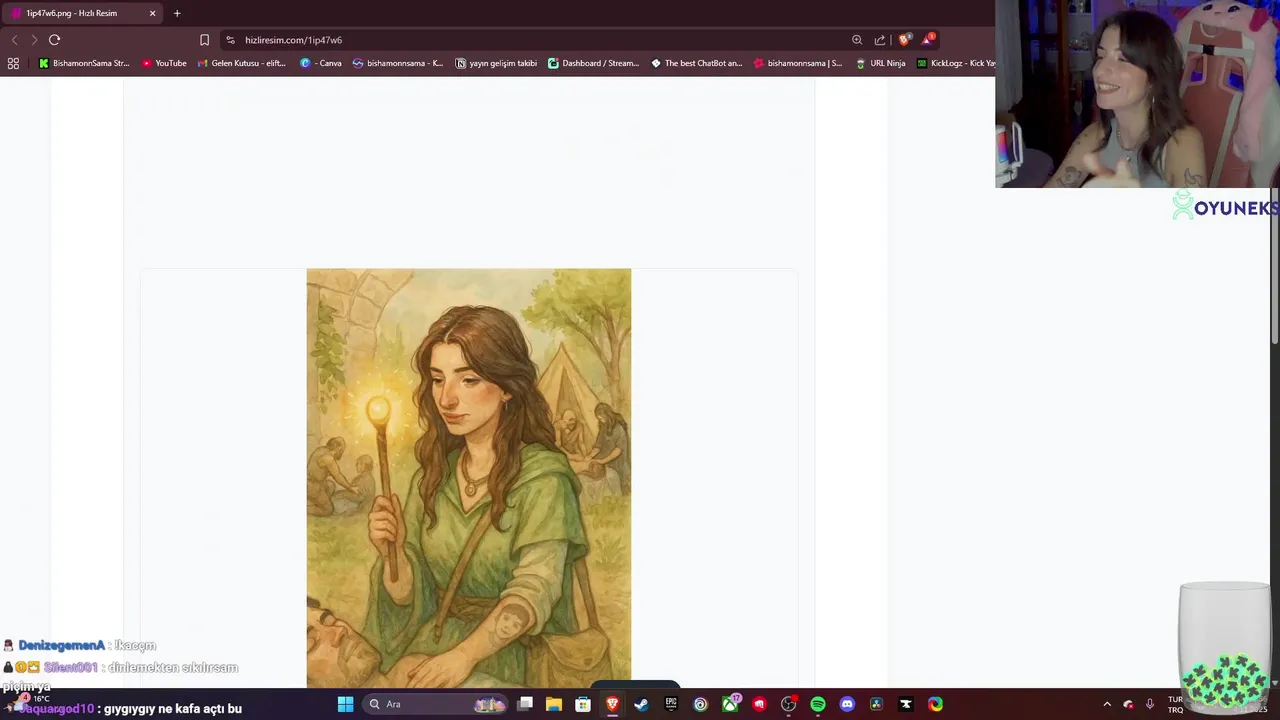Screen dimensions: 1280x720
Task: Open Task View on the taskbar
Action: (x=525, y=704)
